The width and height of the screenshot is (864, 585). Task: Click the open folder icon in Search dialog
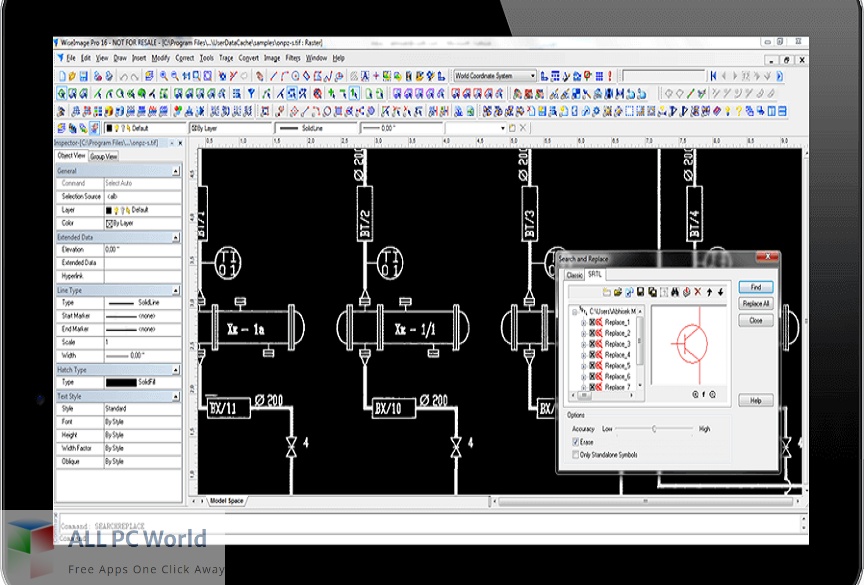coord(618,292)
